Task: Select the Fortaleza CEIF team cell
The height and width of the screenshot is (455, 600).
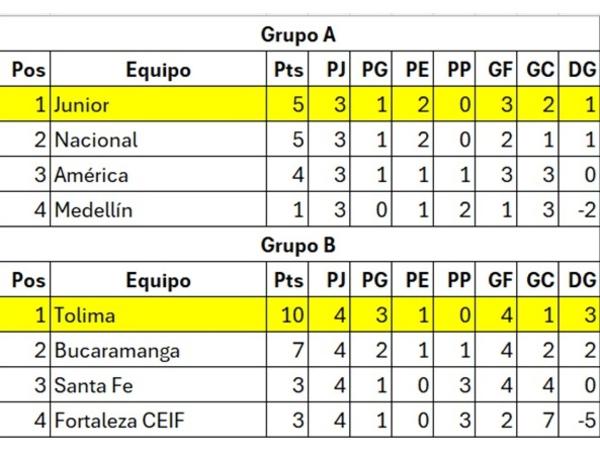Action: point(158,421)
